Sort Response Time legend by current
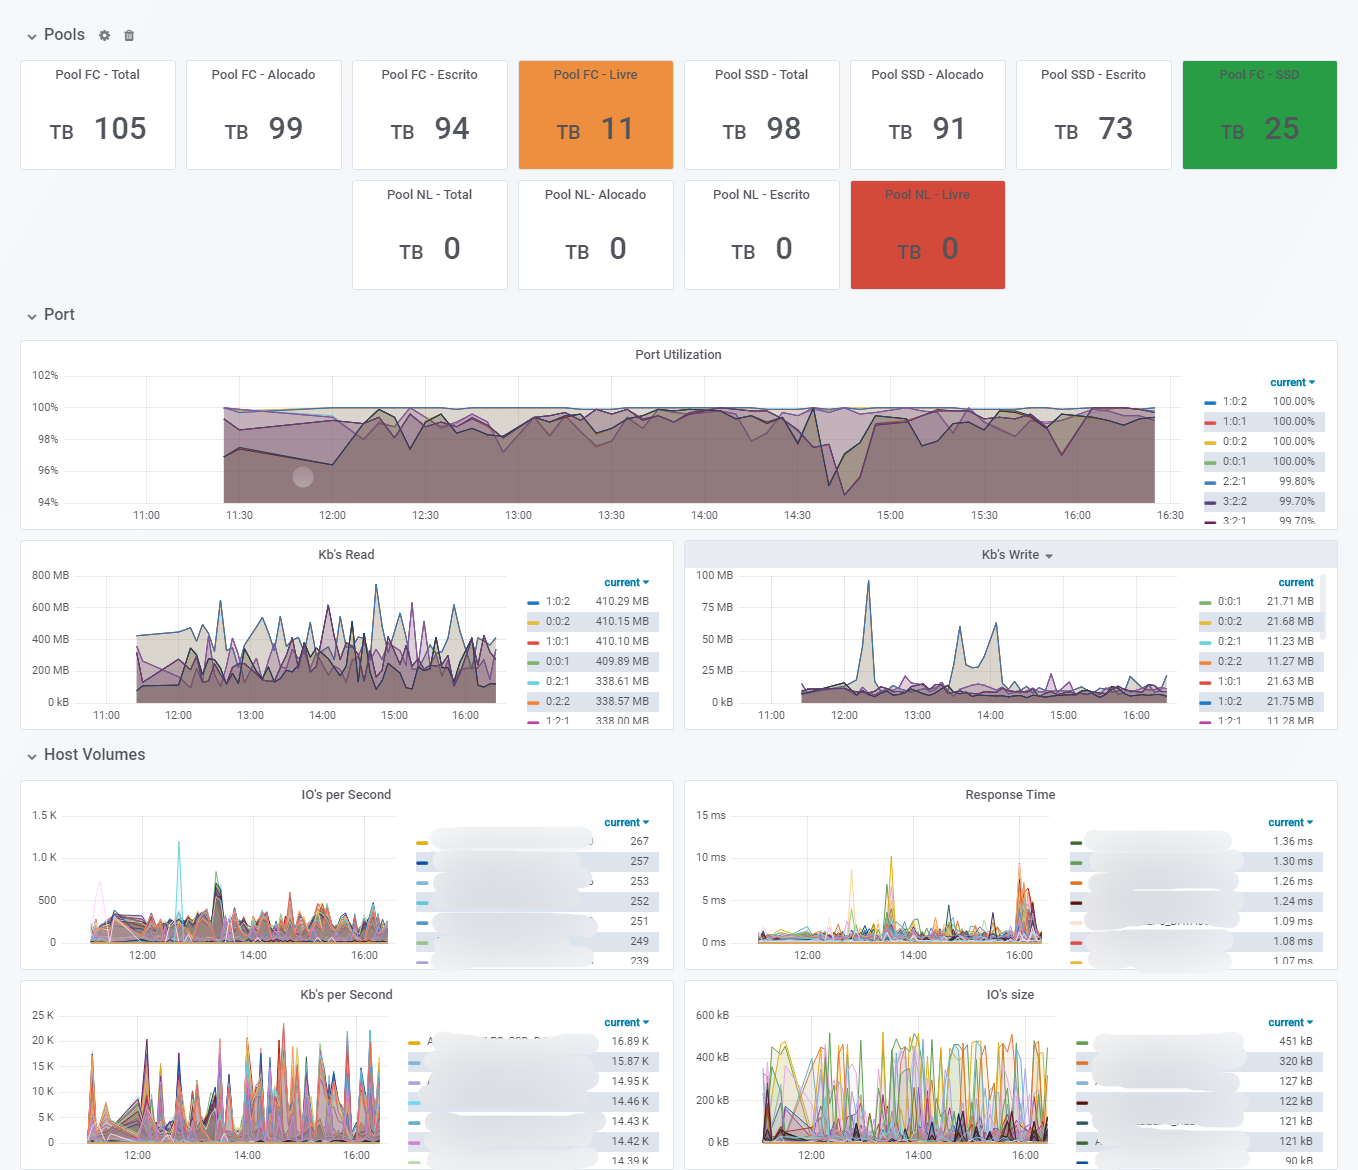 1290,823
